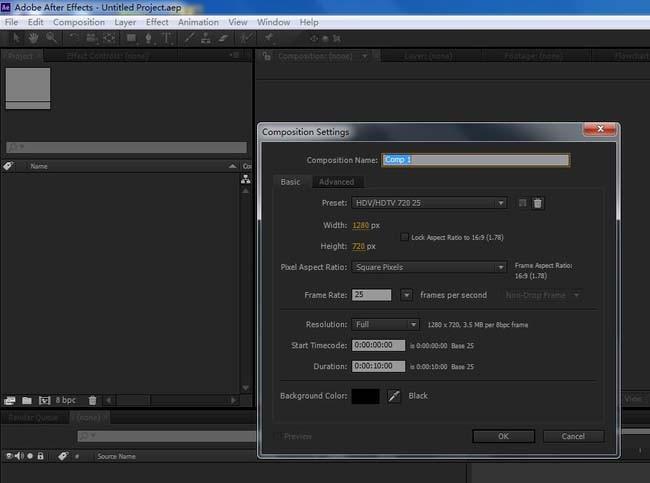The width and height of the screenshot is (650, 483).
Task: Expand the Resolution dropdown set to Full
Action: click(x=386, y=324)
